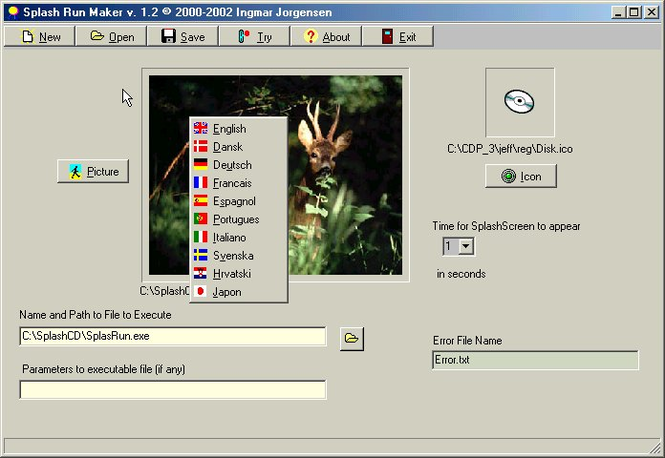
Task: Test the splash using the Try button
Action: [x=254, y=36]
